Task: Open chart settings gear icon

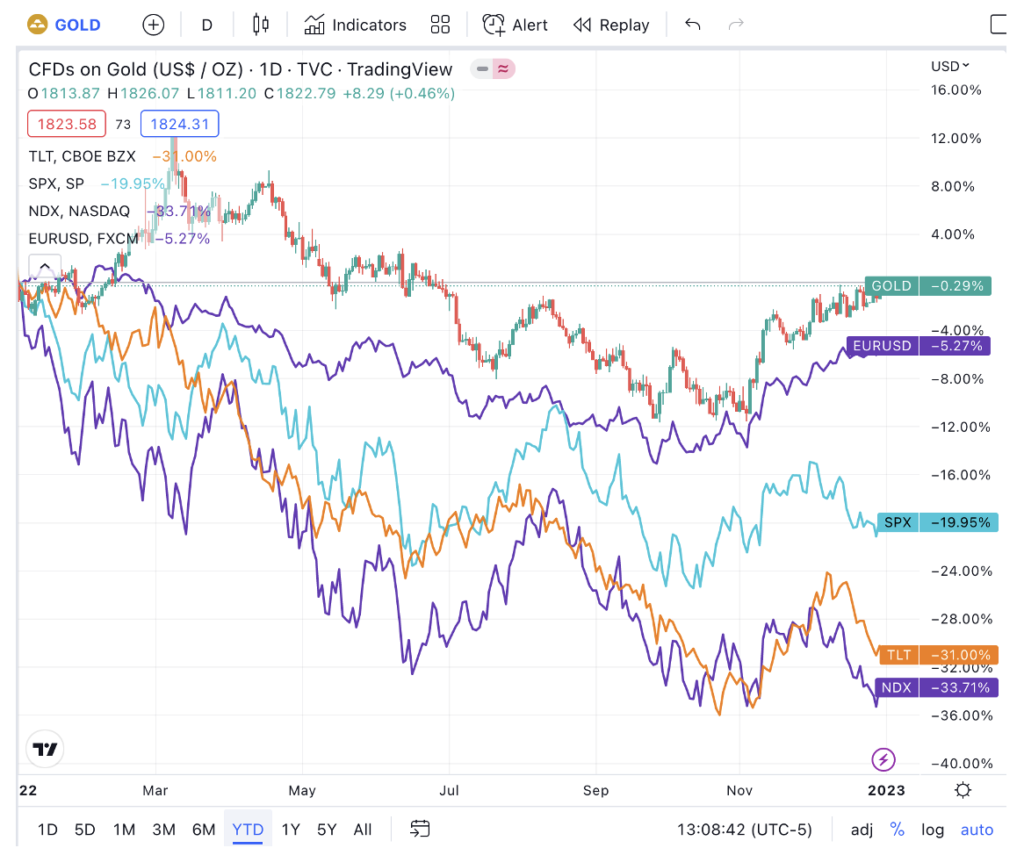Action: 962,790
